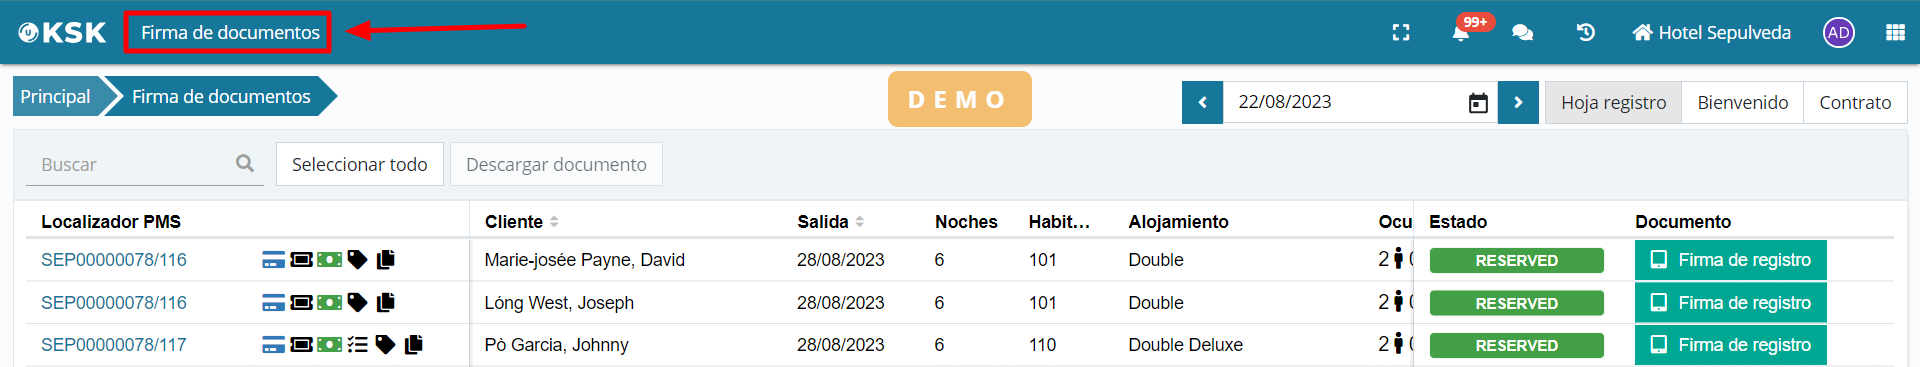This screenshot has height=367, width=1920.
Task: Go to next date arrow
Action: (x=1518, y=103)
